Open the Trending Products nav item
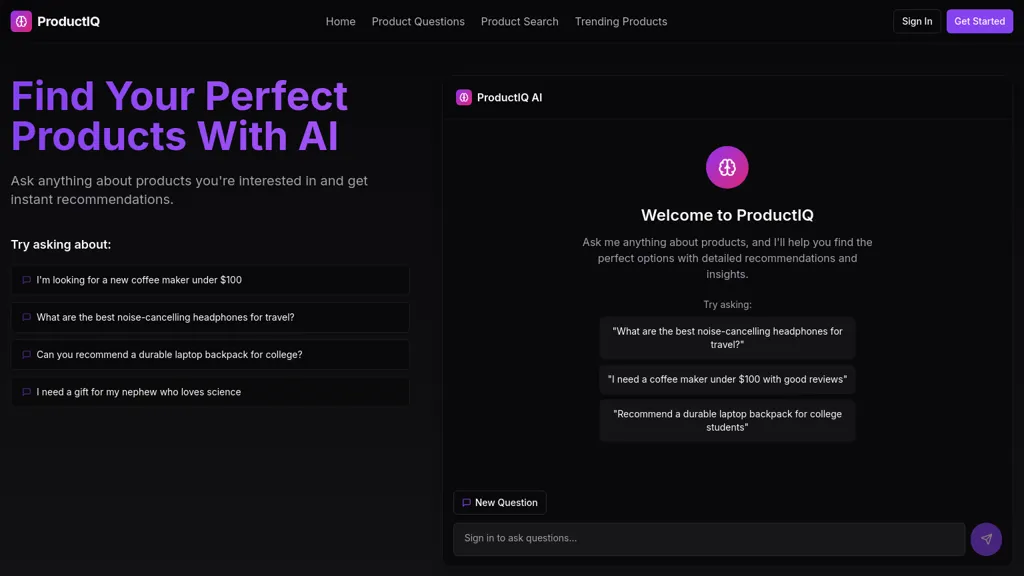Screen dimensions: 1024x576 [620, 22]
